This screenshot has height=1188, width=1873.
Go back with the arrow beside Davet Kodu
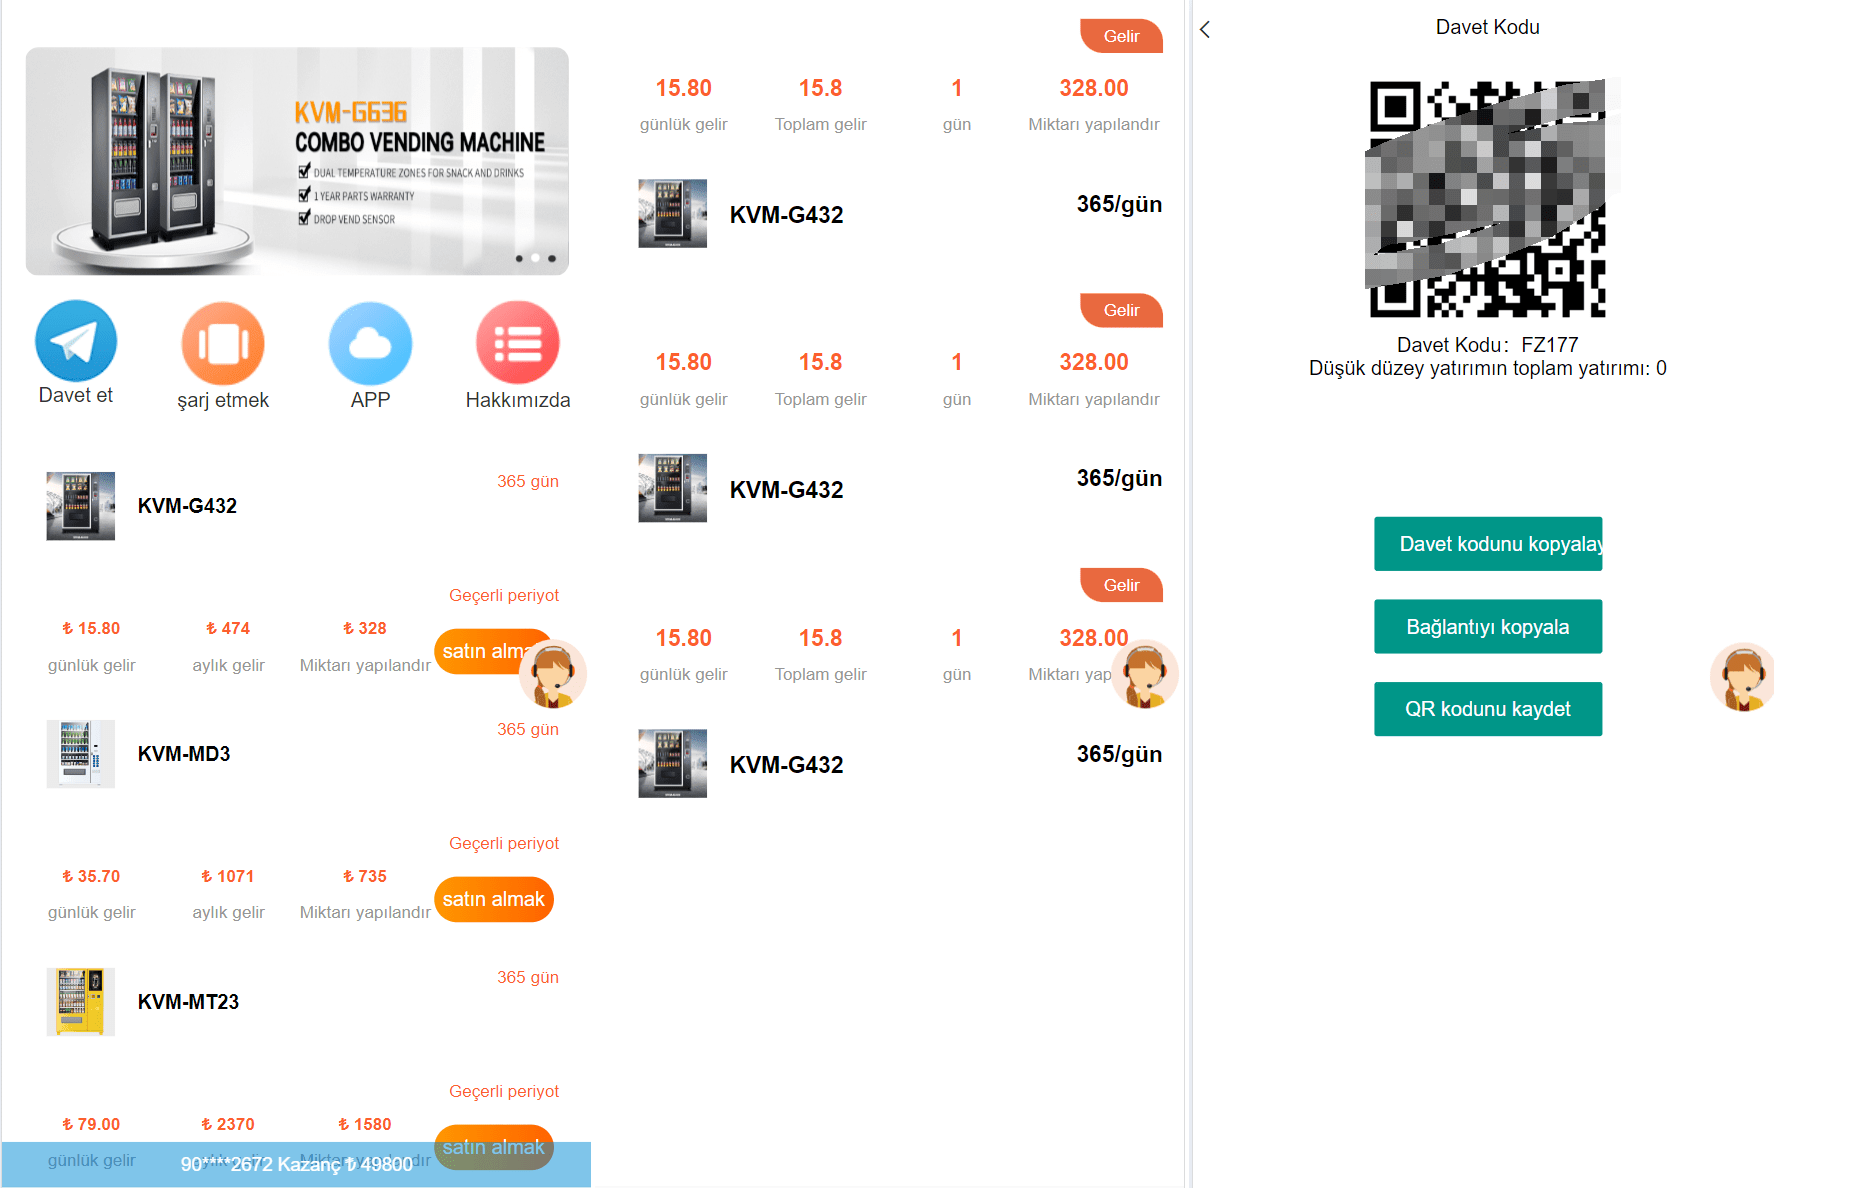coord(1206,29)
